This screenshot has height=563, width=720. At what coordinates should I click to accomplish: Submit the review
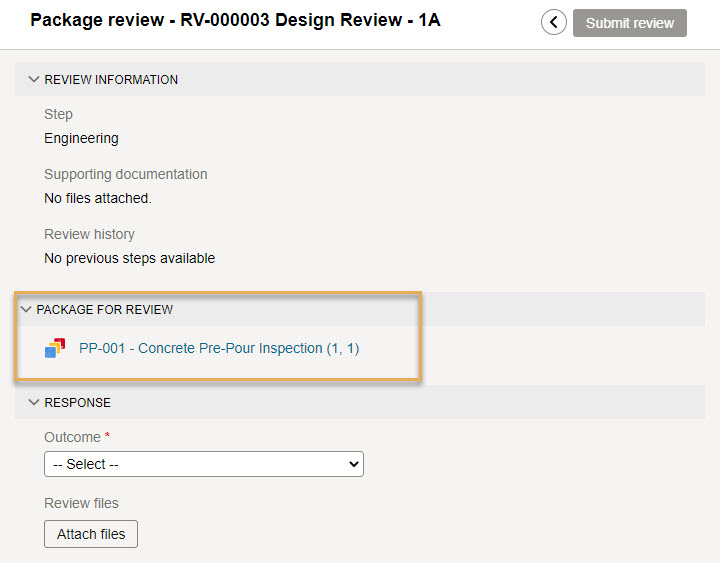630,23
